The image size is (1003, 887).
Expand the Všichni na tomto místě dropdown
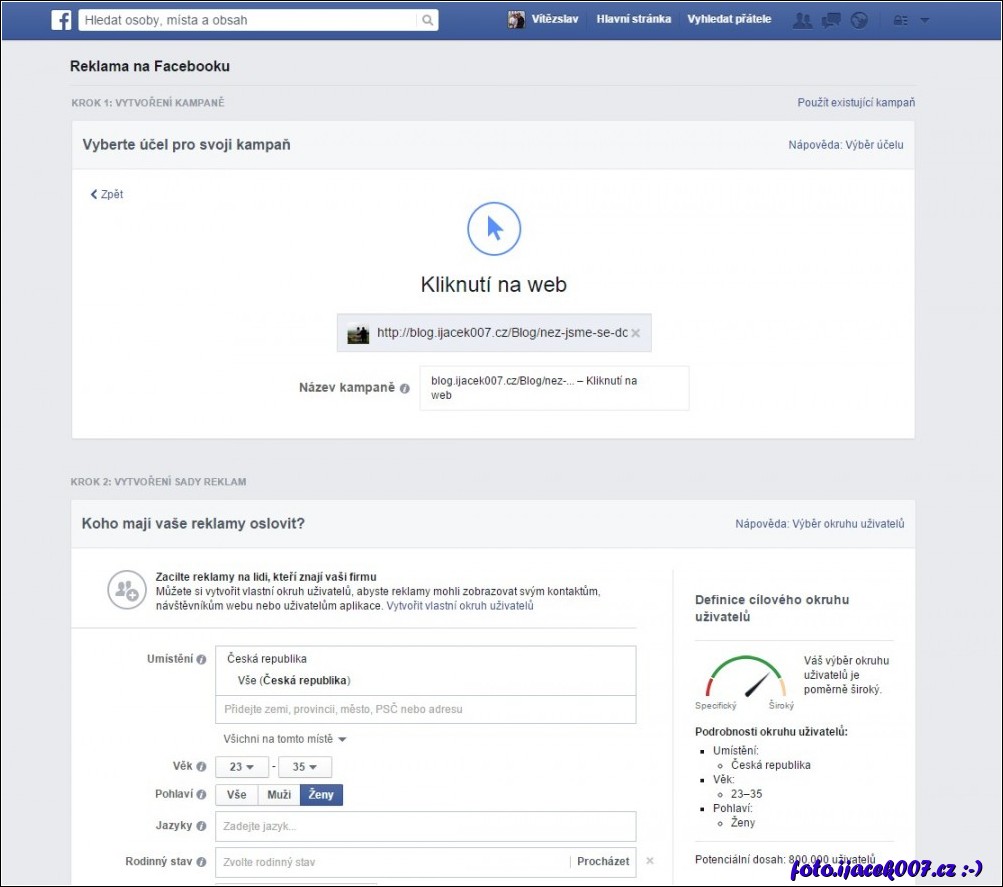[285, 739]
